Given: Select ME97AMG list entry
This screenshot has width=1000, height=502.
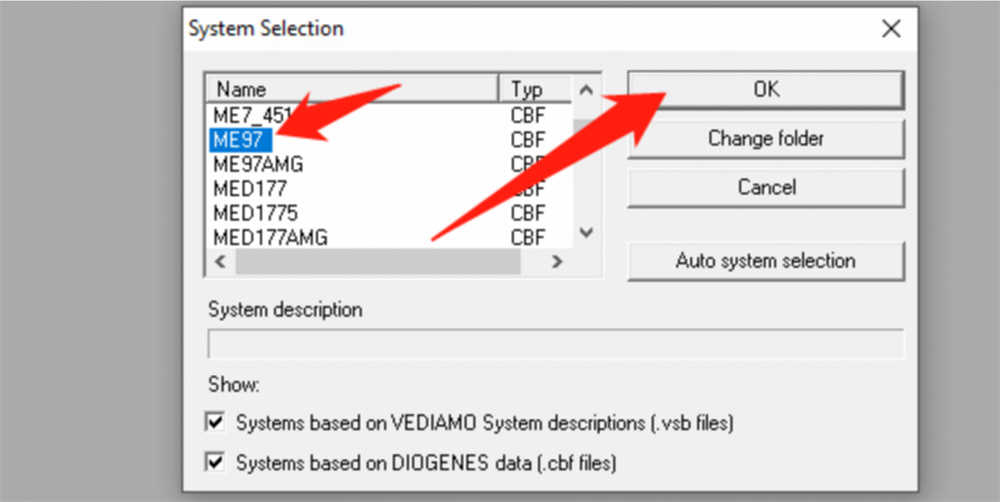Looking at the screenshot, I should point(258,163).
